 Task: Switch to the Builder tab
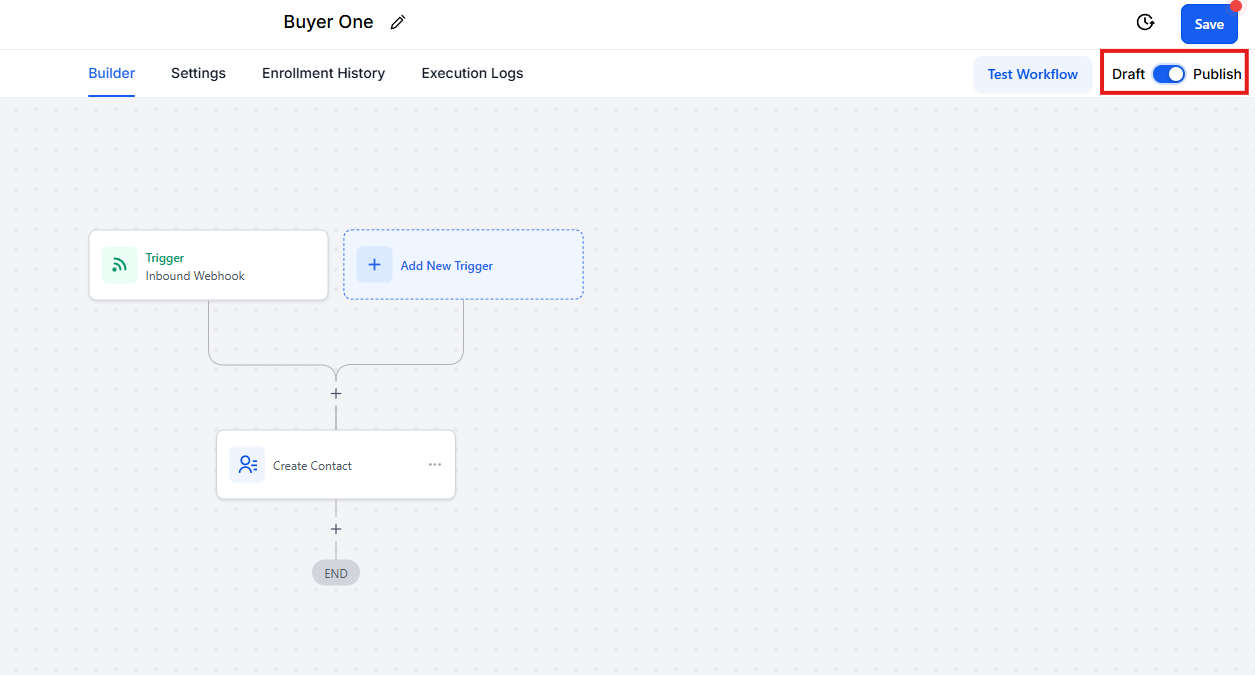coord(112,73)
